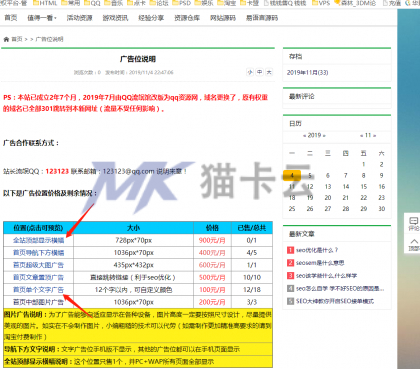420x369 pixels.
Task: Open the PSD bookmark folder
Action: [x=181, y=3]
